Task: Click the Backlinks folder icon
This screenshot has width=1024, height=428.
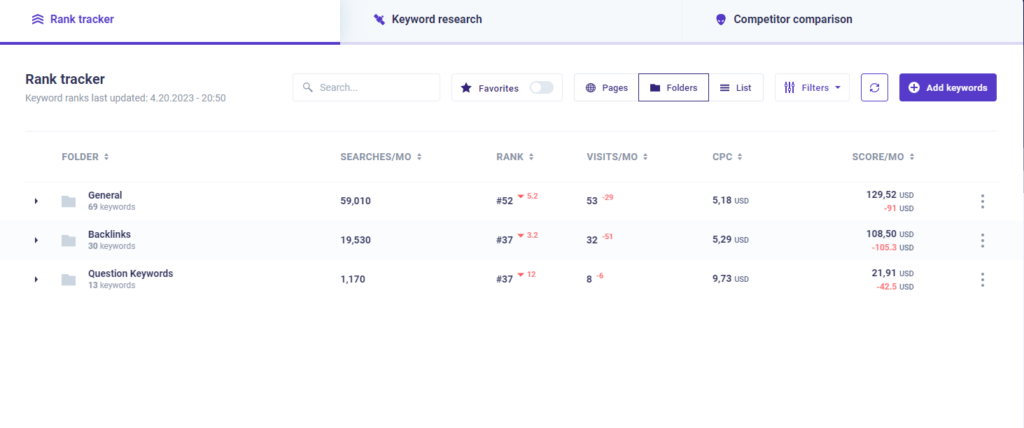Action: coord(69,240)
